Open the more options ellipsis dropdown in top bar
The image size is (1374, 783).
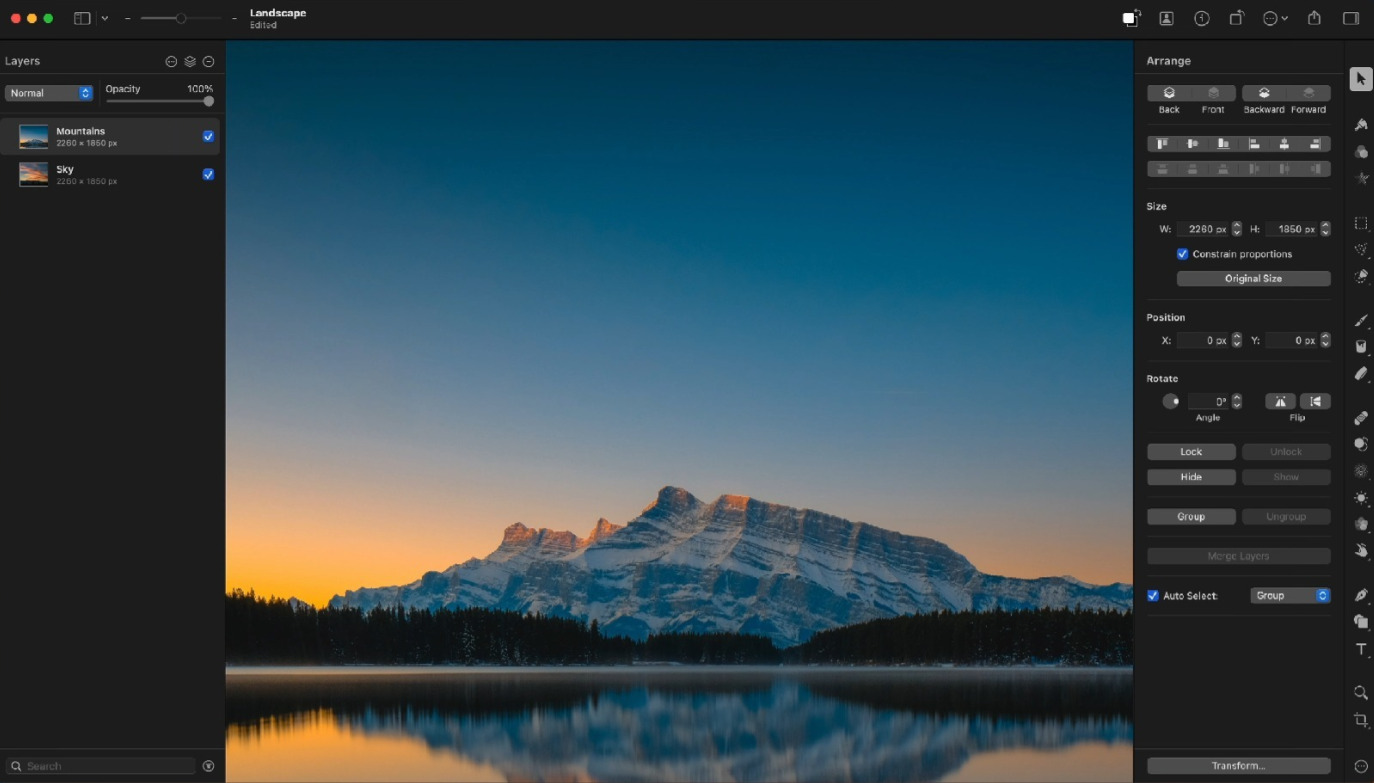[x=1275, y=18]
